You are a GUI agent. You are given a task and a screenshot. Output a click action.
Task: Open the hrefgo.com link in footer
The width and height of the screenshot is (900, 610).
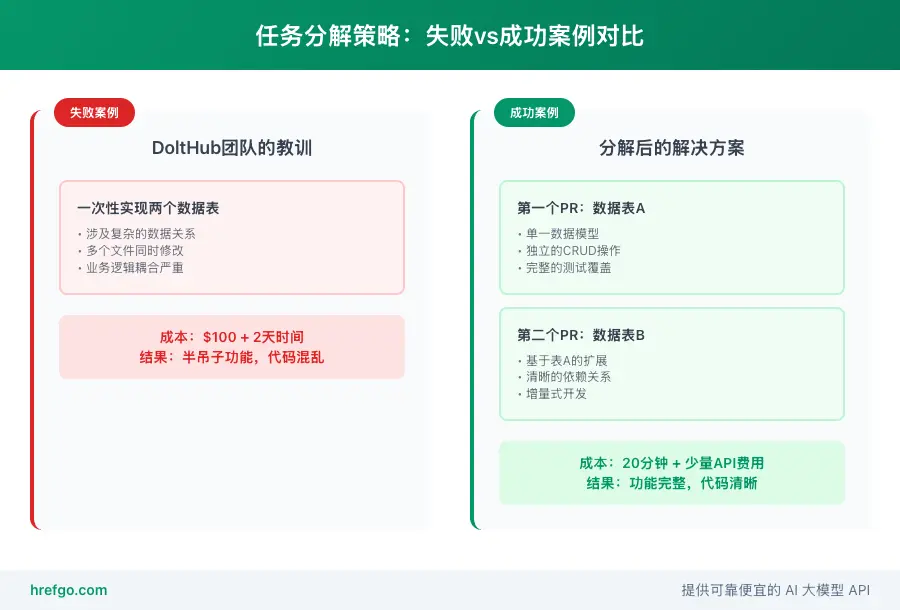click(68, 590)
